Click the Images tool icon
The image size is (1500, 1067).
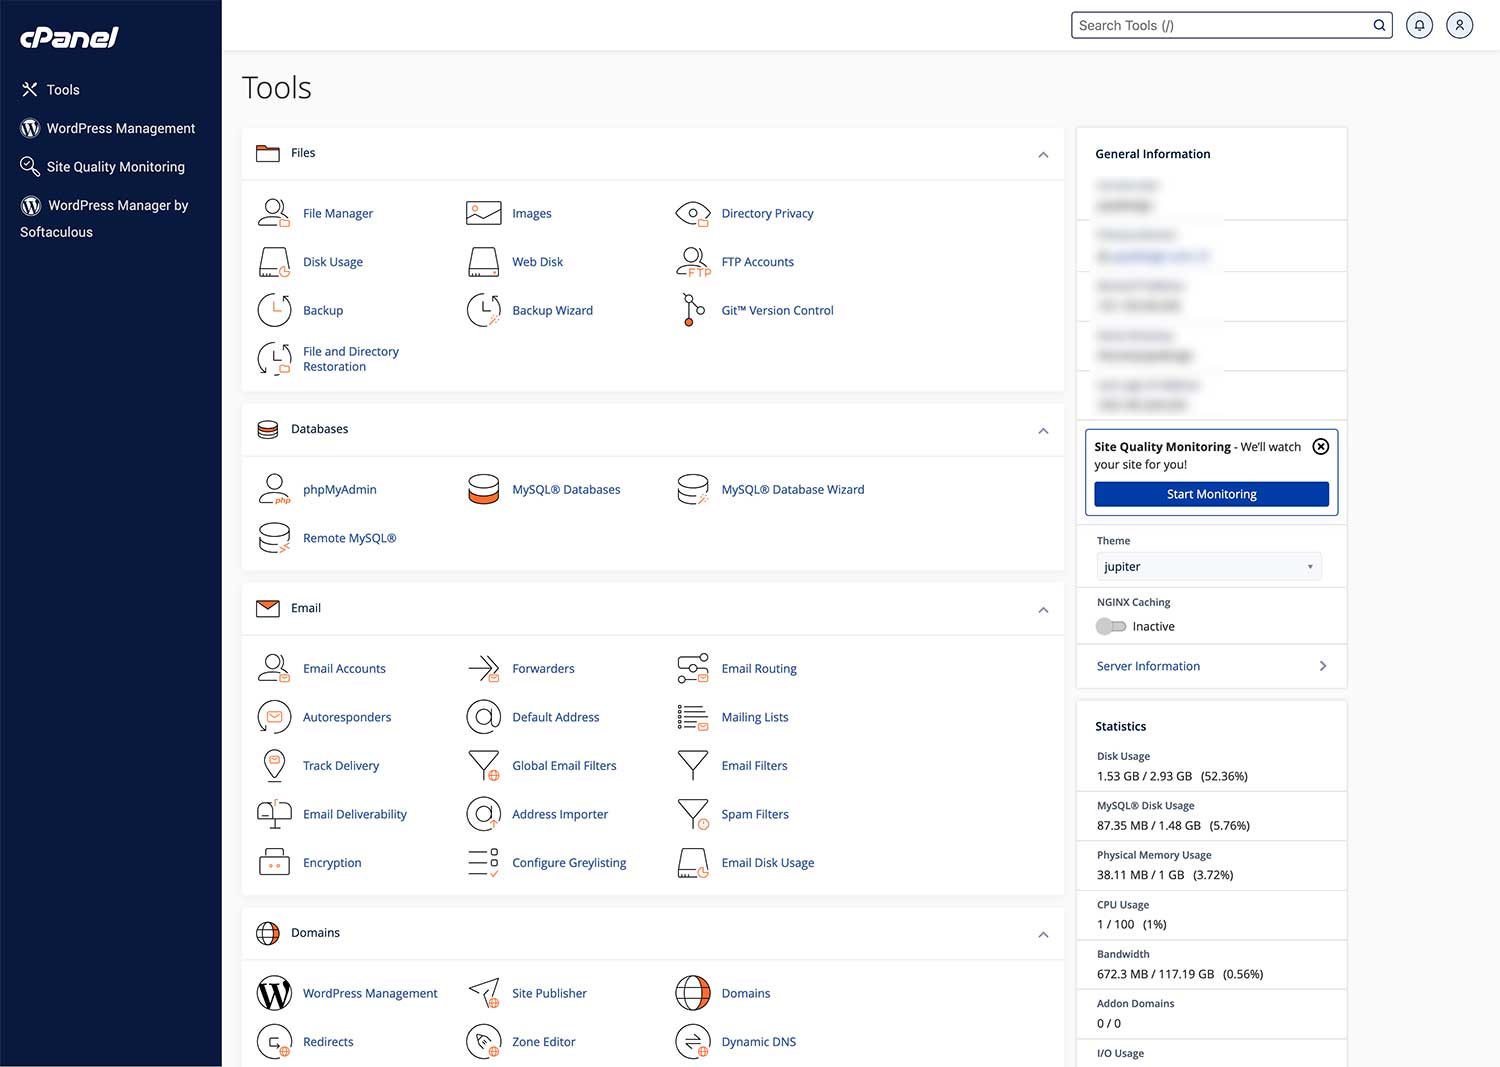click(483, 213)
